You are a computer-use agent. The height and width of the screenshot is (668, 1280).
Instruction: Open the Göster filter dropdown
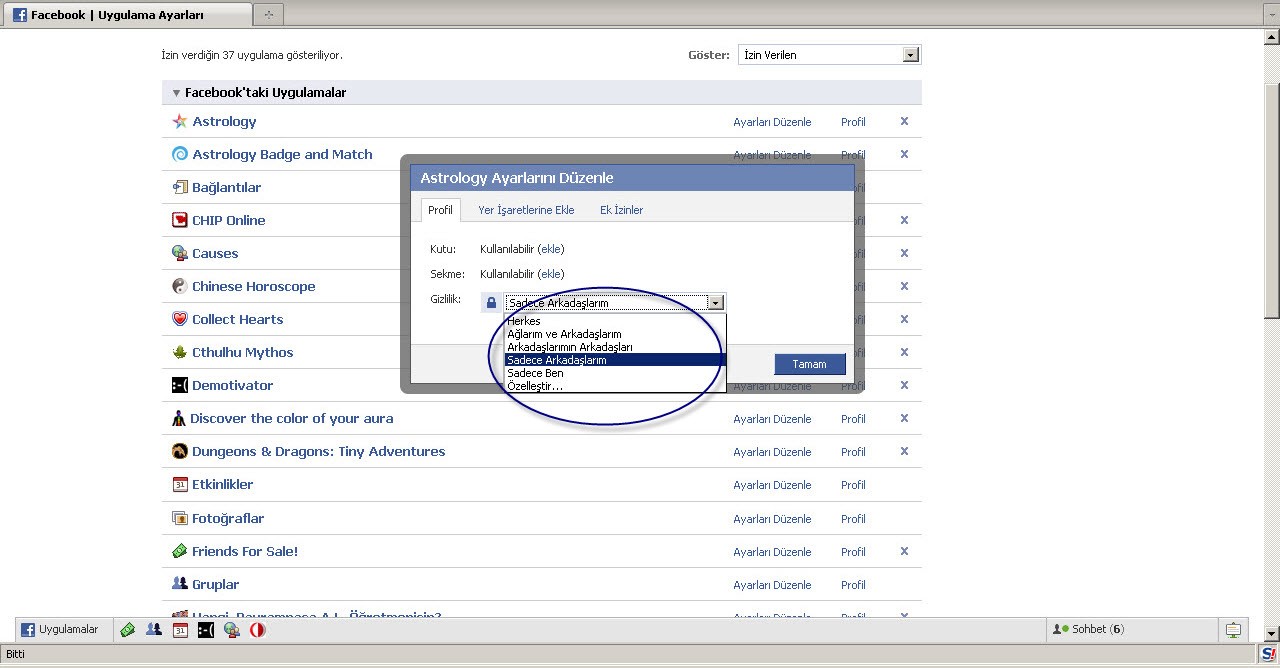829,55
